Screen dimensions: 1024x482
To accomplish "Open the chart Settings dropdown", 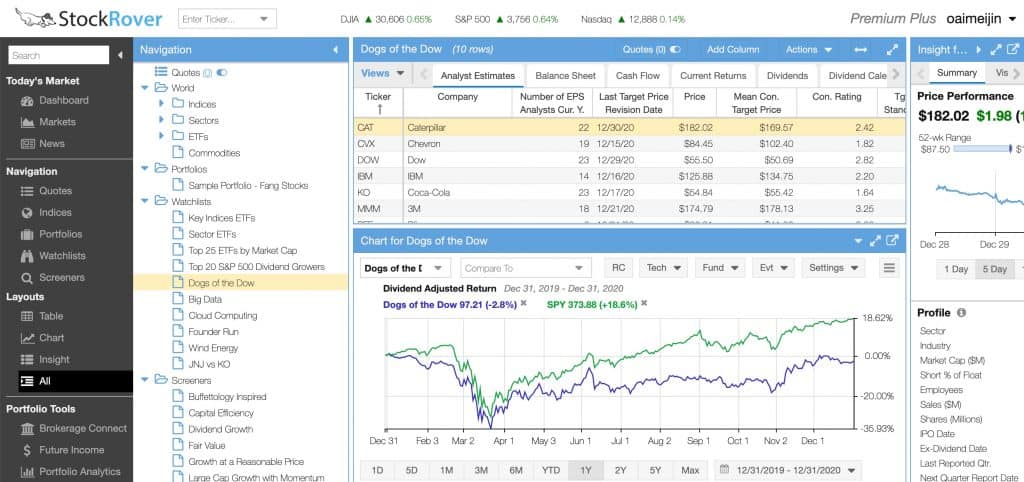I will coord(833,268).
